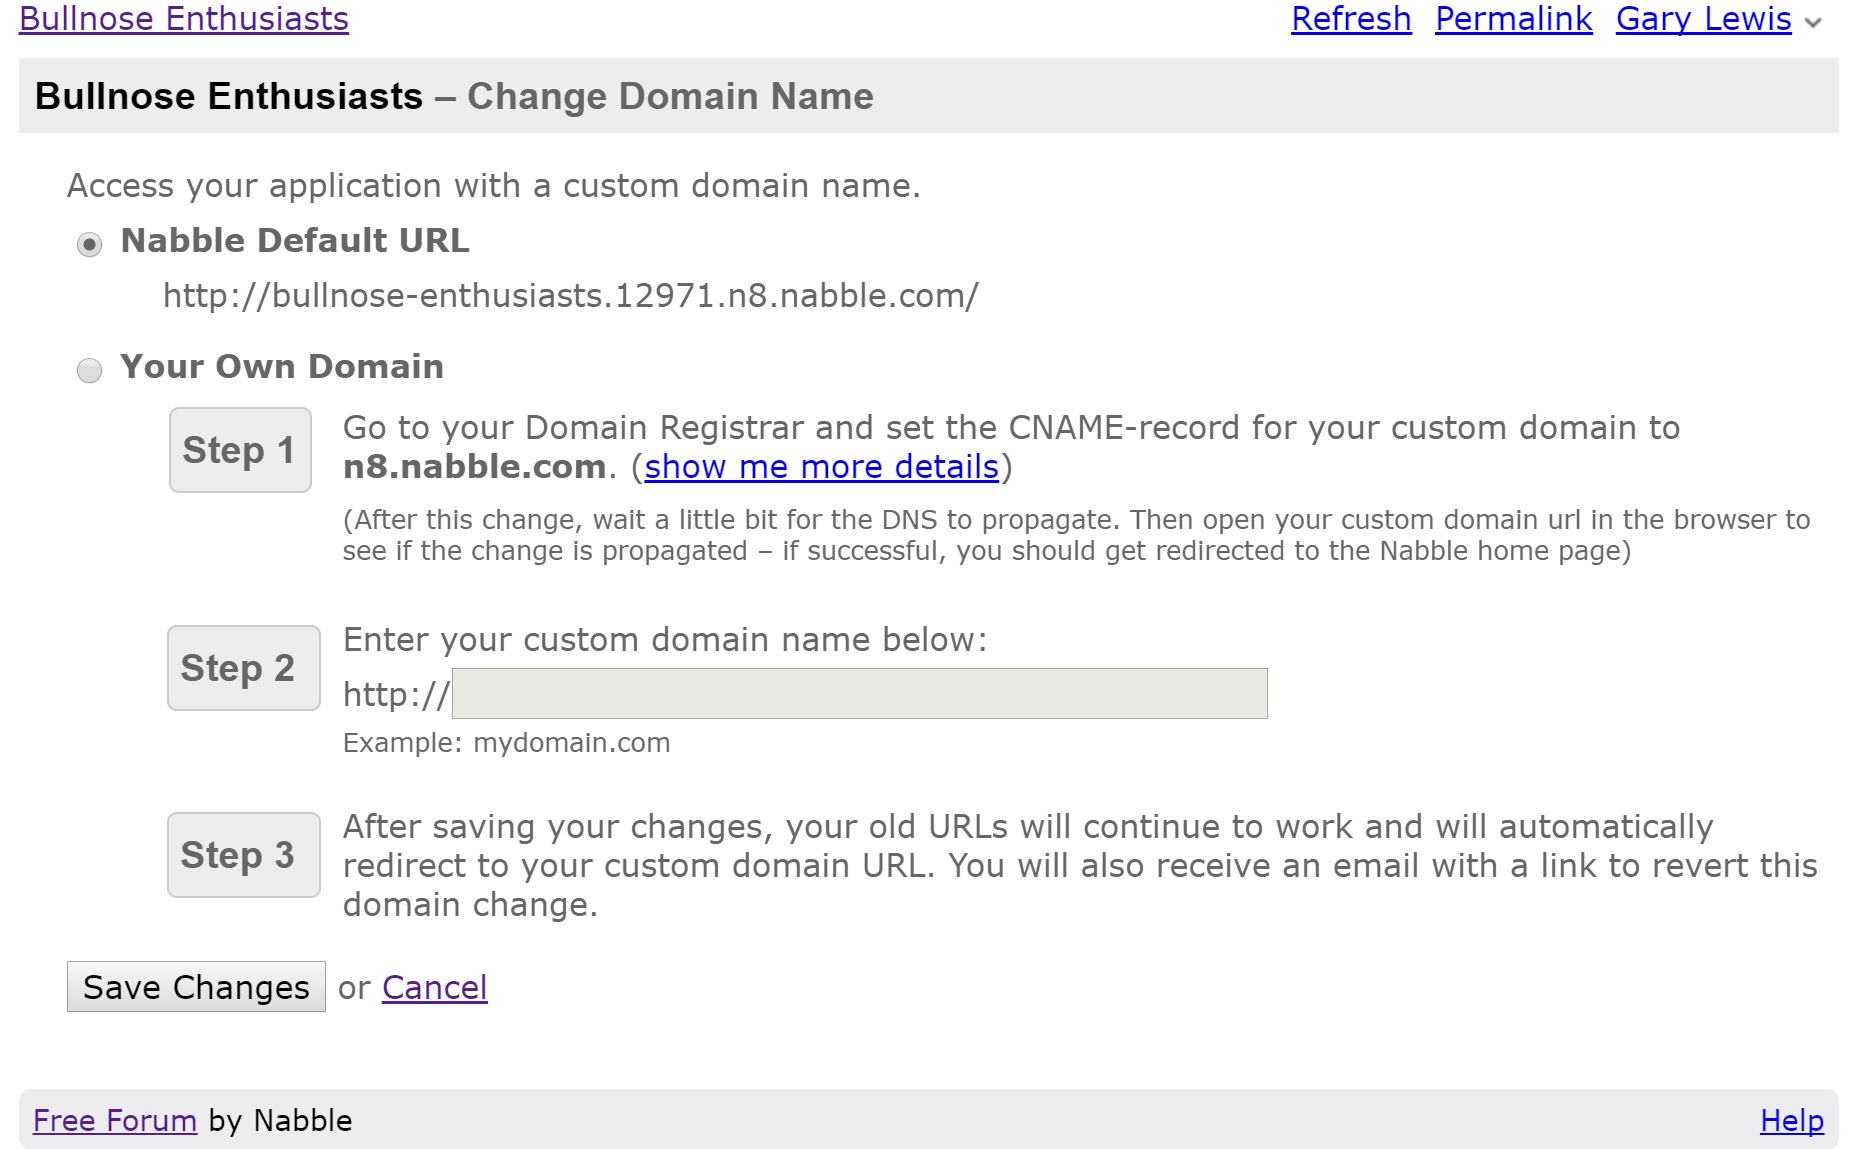The width and height of the screenshot is (1849, 1149).
Task: Click the 'Change Domain Name' page heading
Action: point(670,97)
